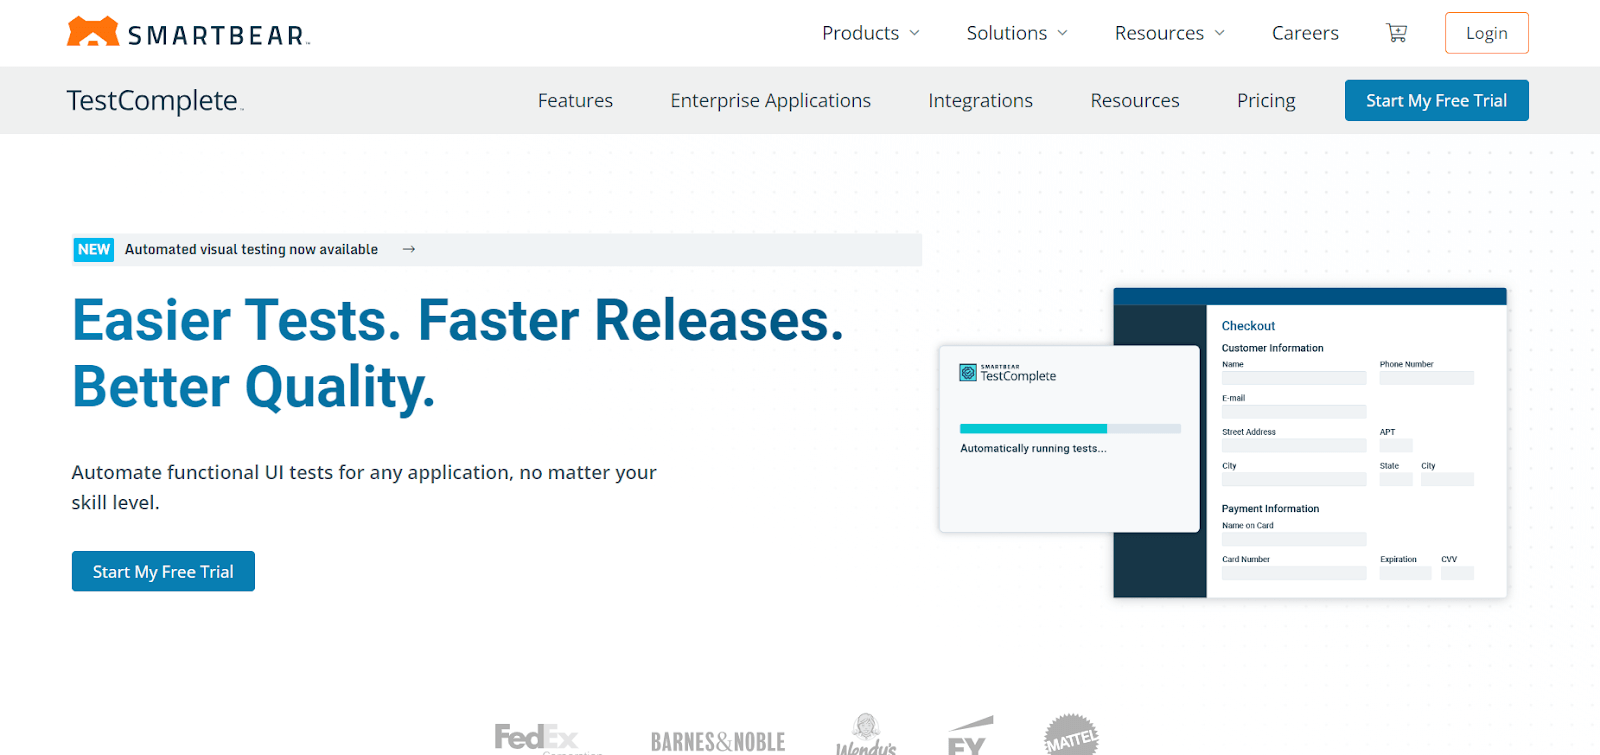Viewport: 1600px width, 755px height.
Task: Click 'Customer Information' label
Action: pyautogui.click(x=1272, y=348)
